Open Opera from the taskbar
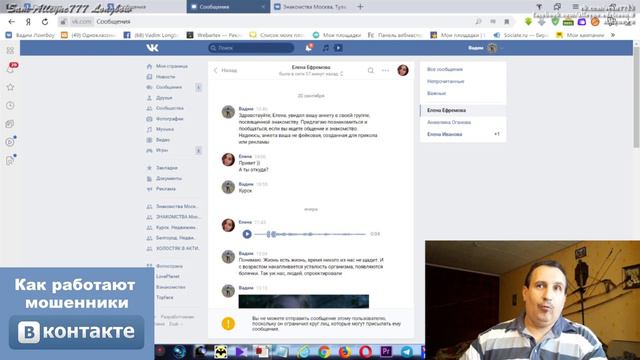The height and width of the screenshot is (360, 640). coord(365,351)
